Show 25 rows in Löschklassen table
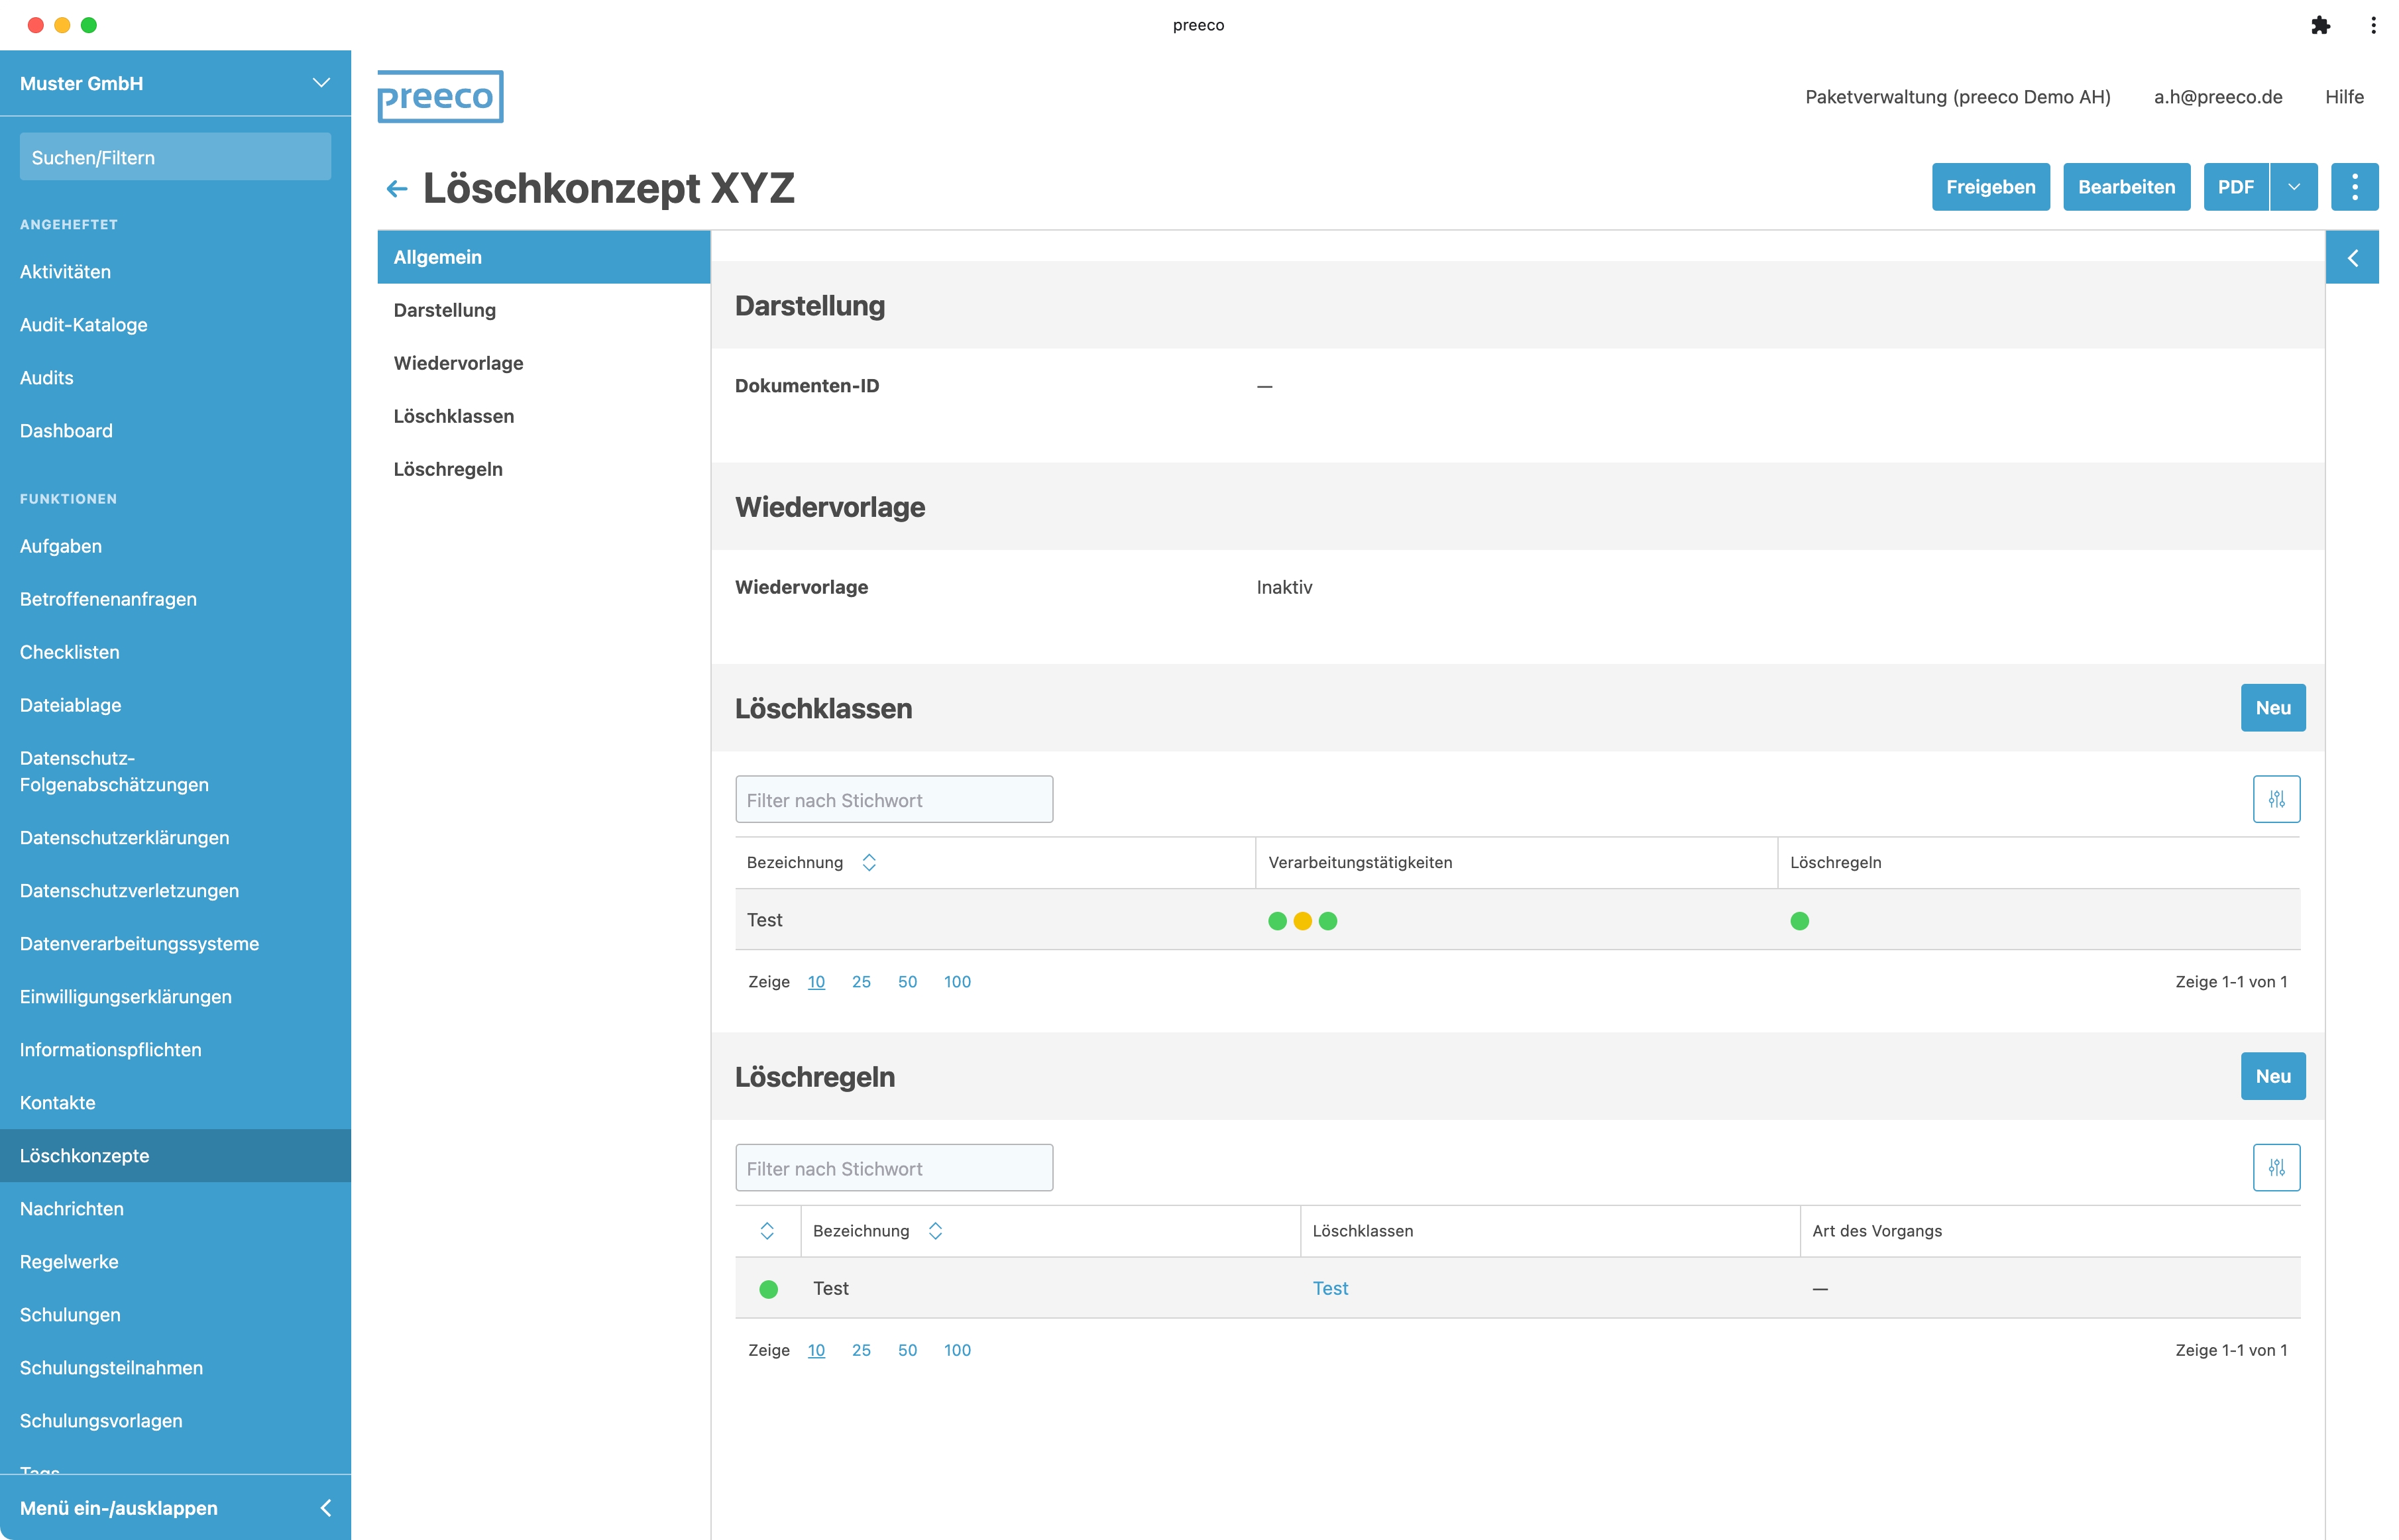Viewport: 2399px width, 1540px height. coord(860,981)
